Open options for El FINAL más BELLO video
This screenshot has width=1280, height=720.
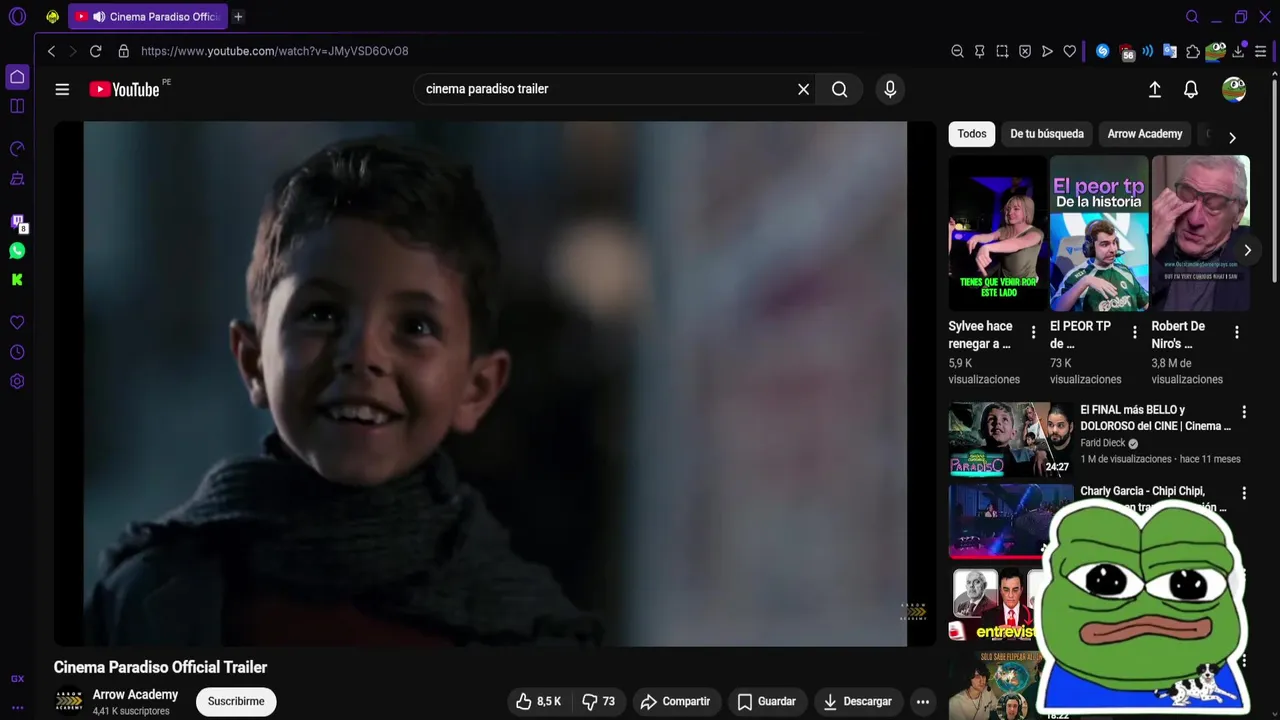click(x=1244, y=412)
